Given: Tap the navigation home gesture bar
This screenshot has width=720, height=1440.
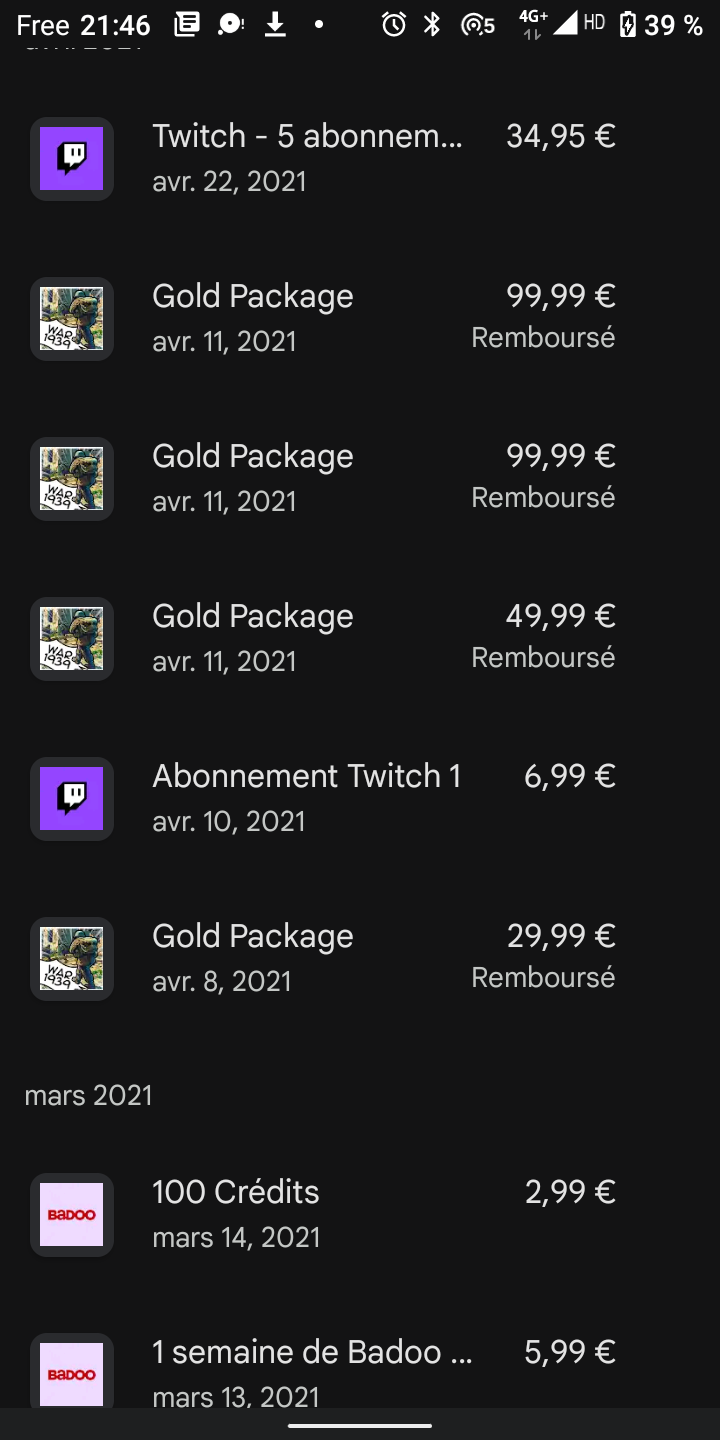Looking at the screenshot, I should (x=360, y=1426).
